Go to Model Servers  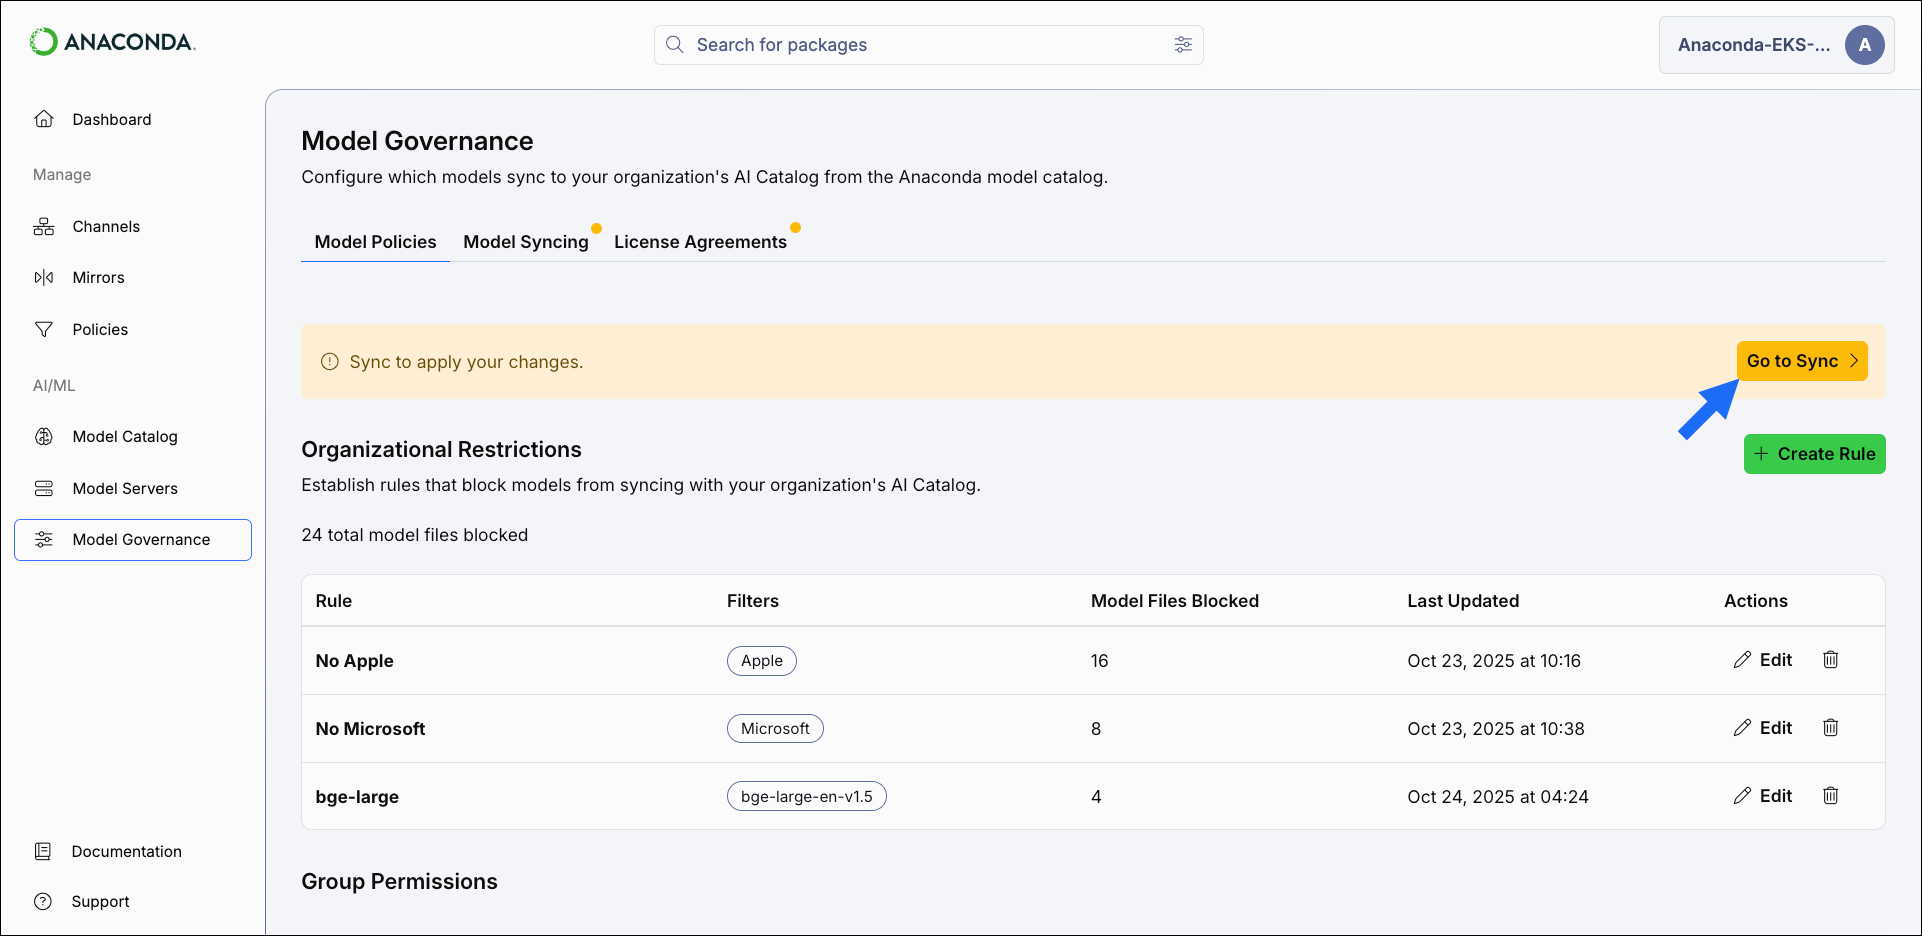click(x=124, y=489)
